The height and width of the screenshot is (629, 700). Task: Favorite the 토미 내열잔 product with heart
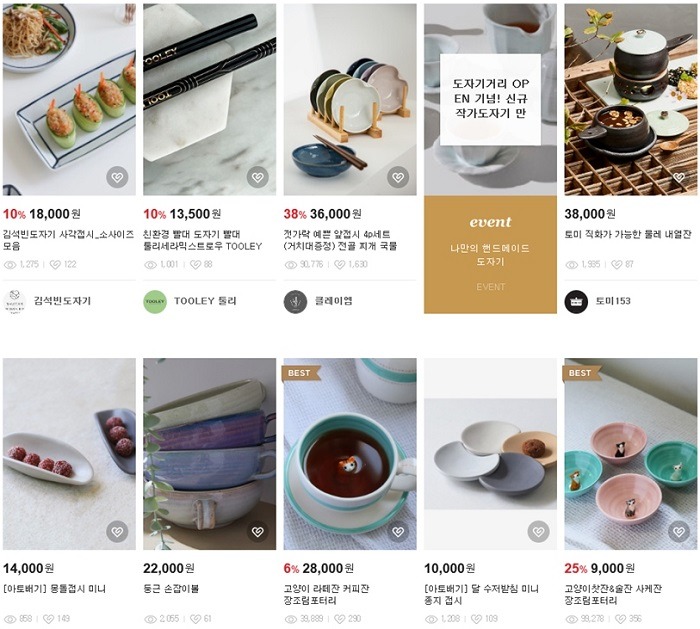[678, 178]
